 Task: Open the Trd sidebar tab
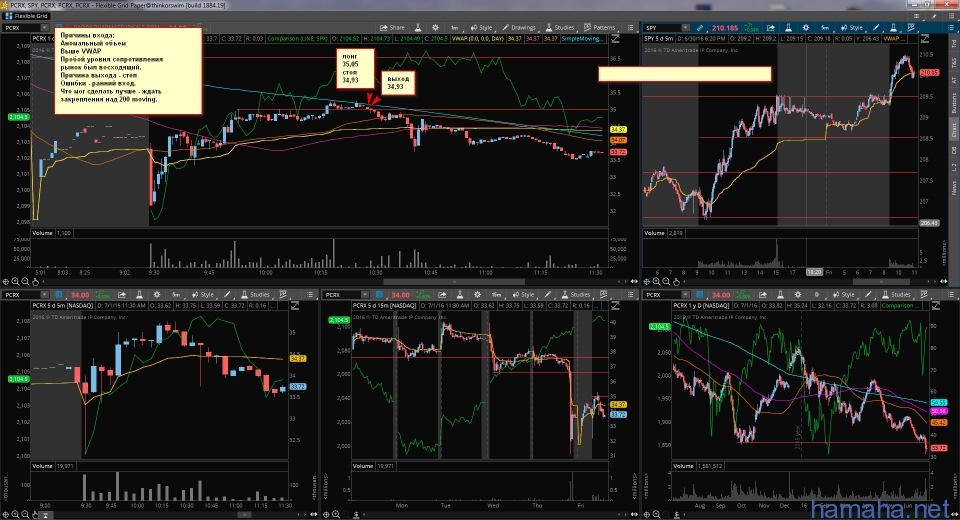tap(953, 44)
